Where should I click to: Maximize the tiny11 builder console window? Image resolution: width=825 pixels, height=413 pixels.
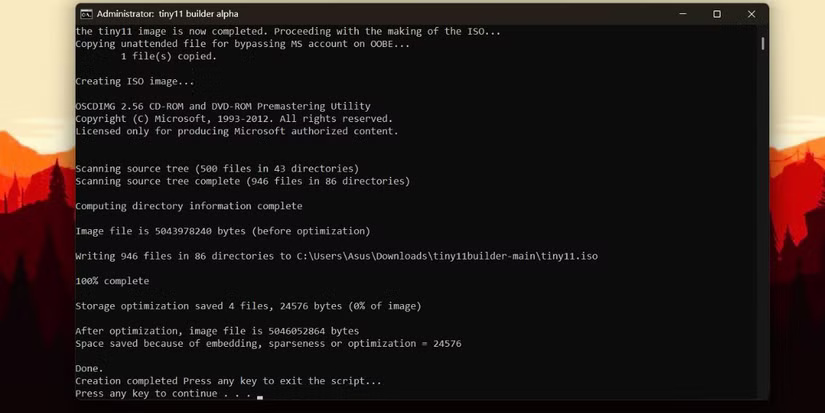click(716, 14)
